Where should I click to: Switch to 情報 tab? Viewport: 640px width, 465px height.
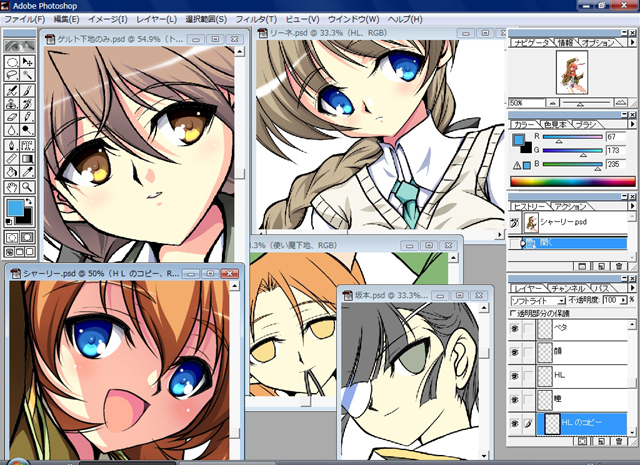pyautogui.click(x=565, y=42)
